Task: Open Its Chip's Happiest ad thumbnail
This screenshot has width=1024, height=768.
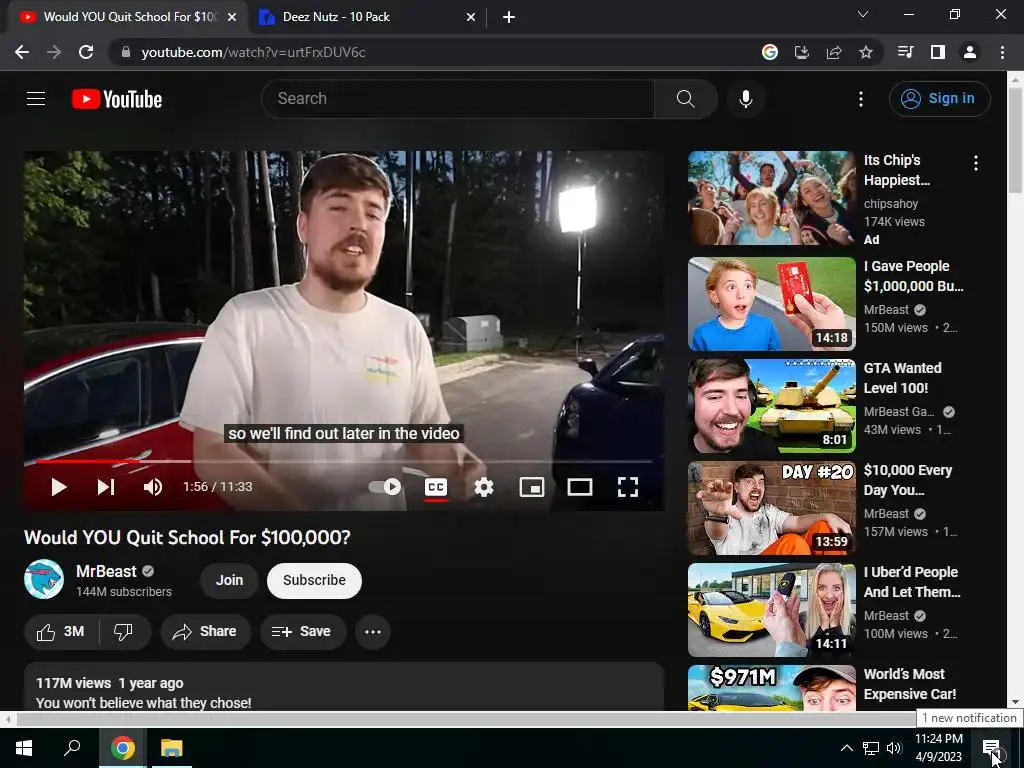Action: 771,198
